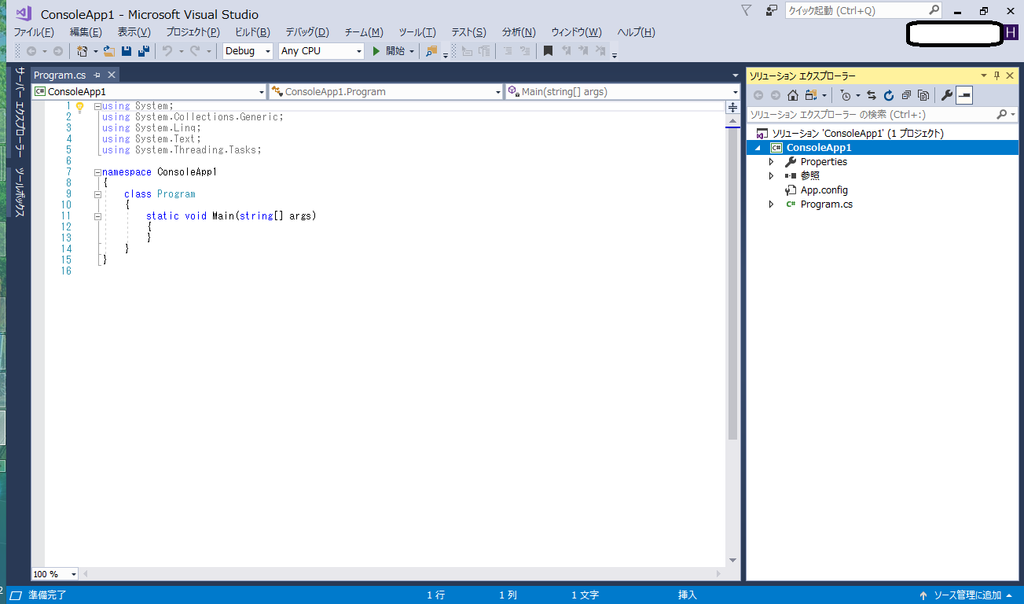The image size is (1024, 604).
Task: Click the editor horizontal scroll right arrow
Action: click(718, 574)
